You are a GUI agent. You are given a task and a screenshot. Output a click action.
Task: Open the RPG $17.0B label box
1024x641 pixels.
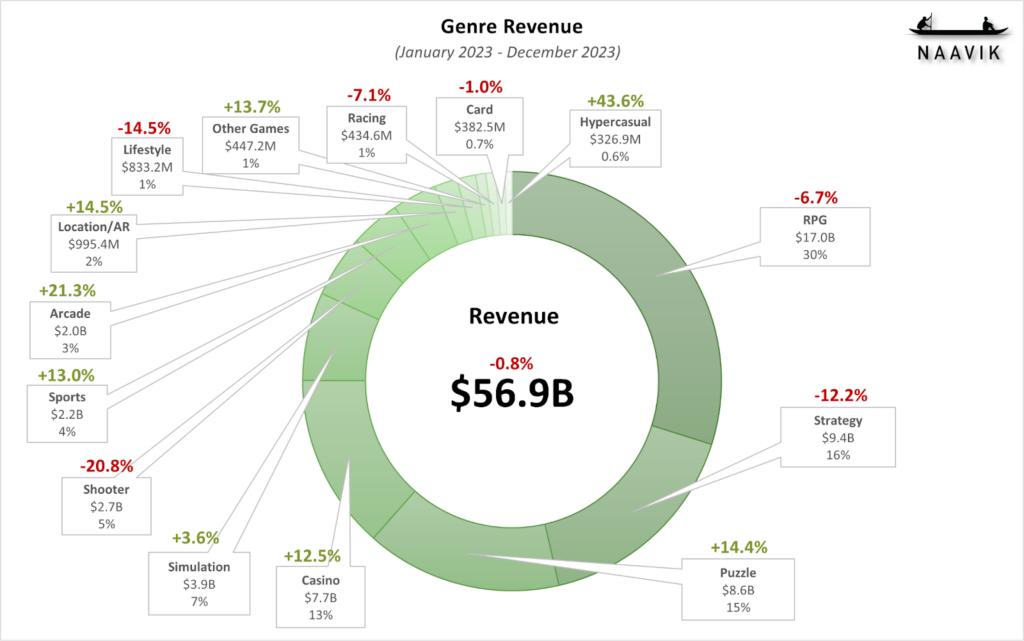814,236
